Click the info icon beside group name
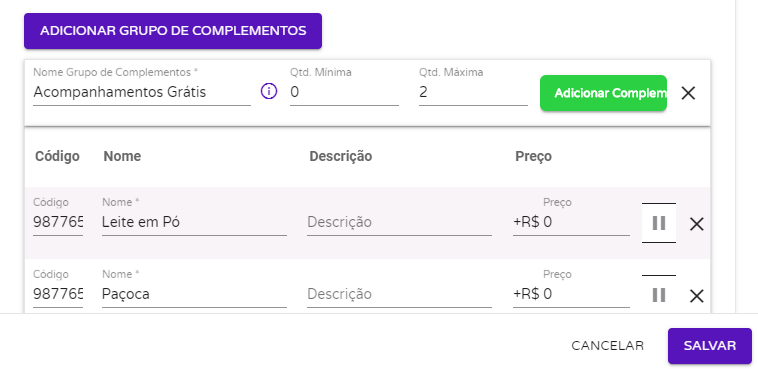Viewport: 758px width, 369px height. [269, 91]
